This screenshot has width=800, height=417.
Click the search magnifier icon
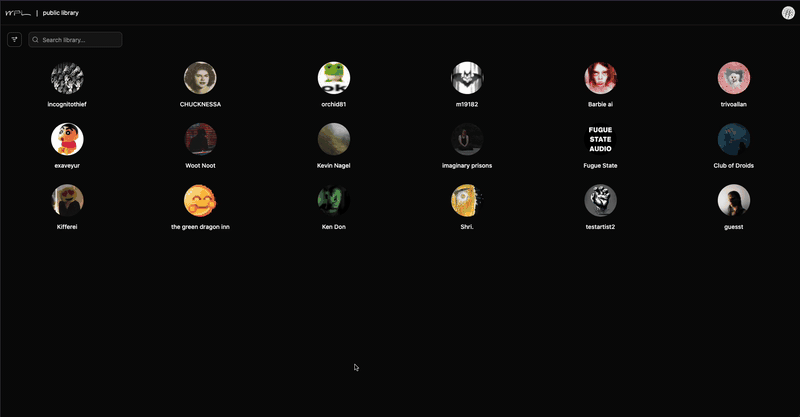[x=36, y=40]
